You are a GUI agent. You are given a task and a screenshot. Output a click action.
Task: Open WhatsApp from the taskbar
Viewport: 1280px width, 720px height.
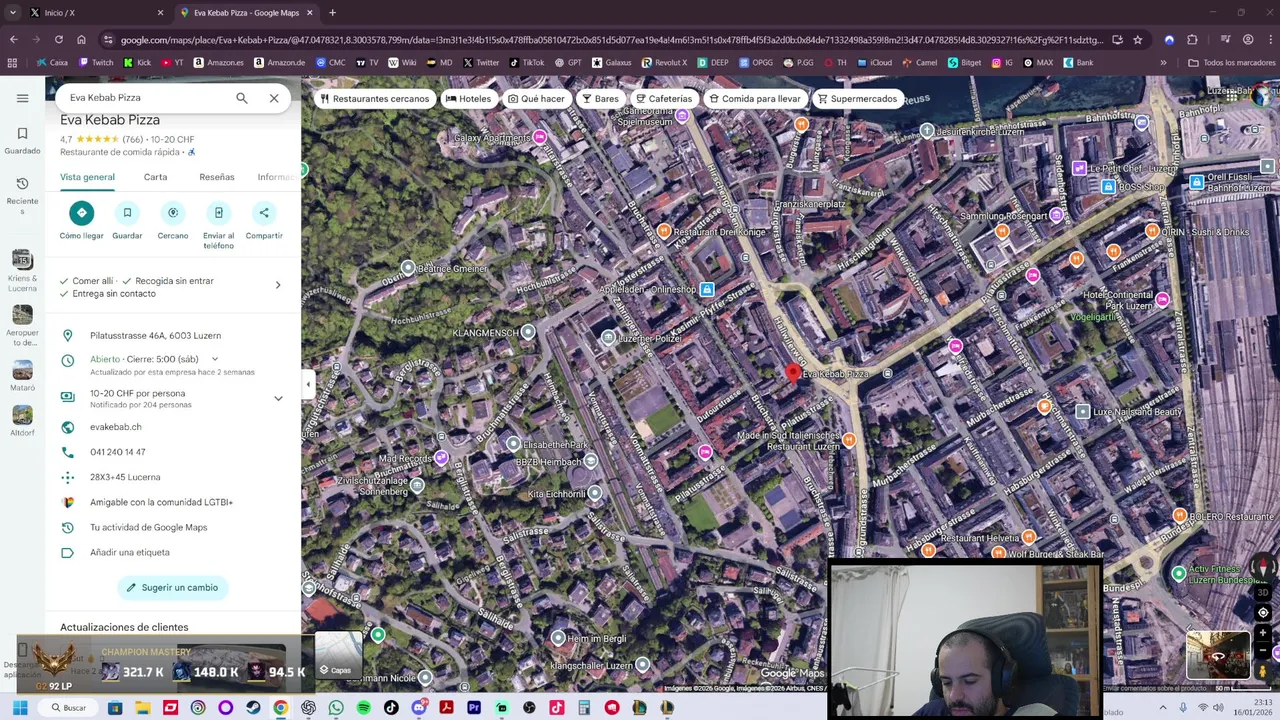[336, 708]
